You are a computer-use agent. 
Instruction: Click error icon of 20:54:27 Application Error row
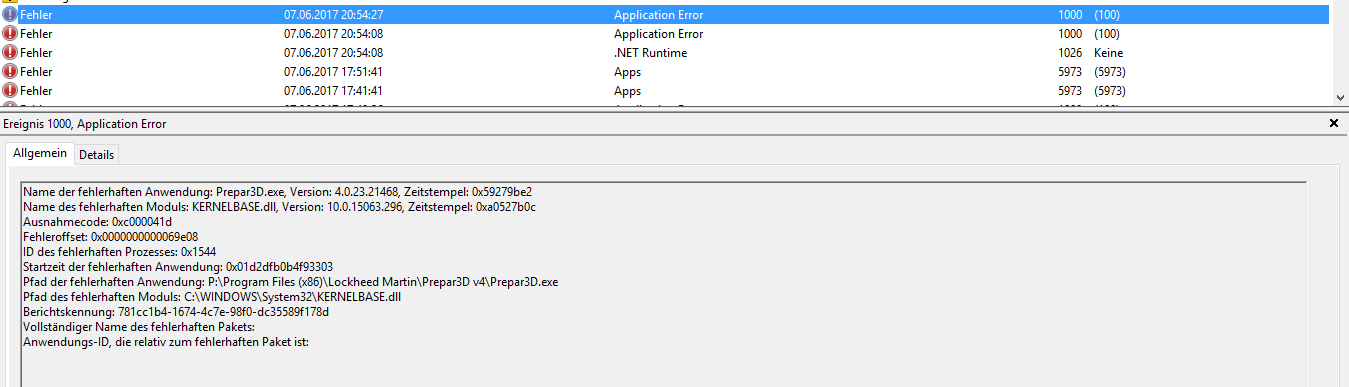(10, 15)
